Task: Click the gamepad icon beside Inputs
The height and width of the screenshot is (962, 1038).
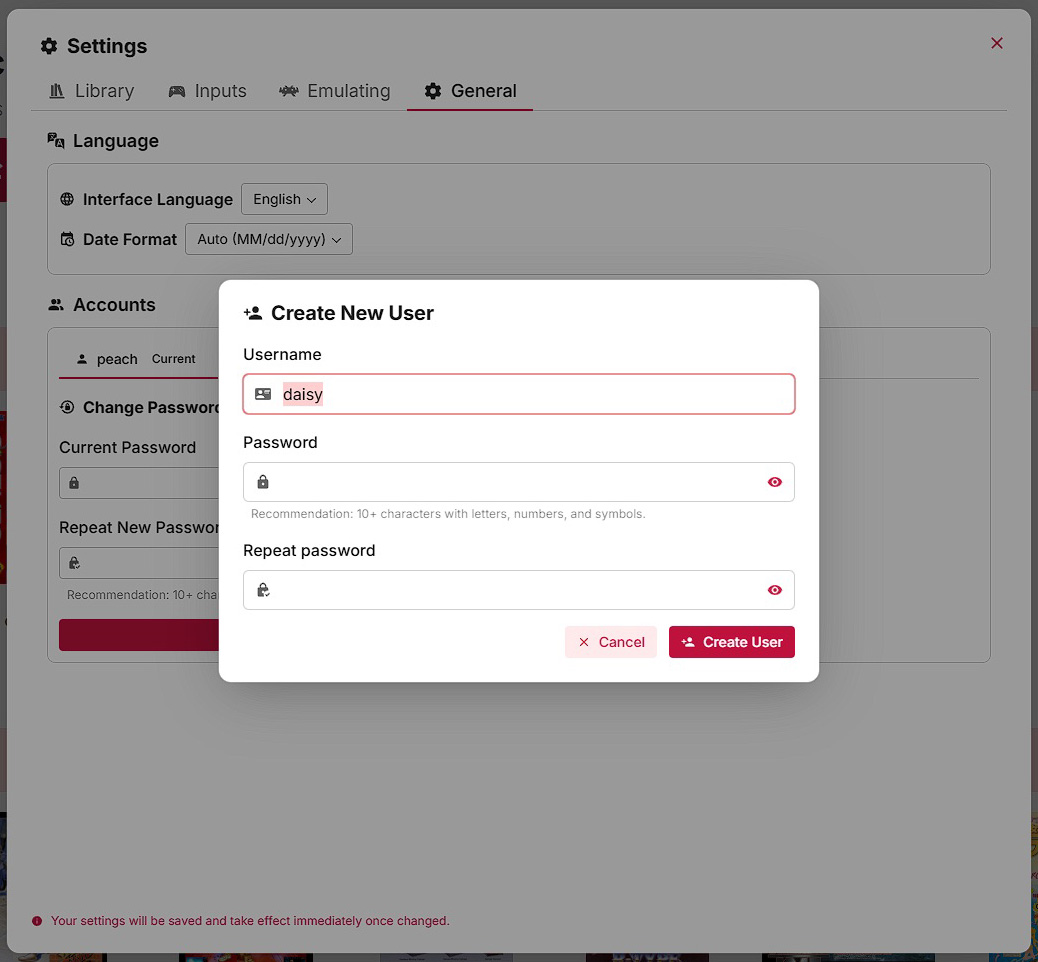Action: click(176, 90)
